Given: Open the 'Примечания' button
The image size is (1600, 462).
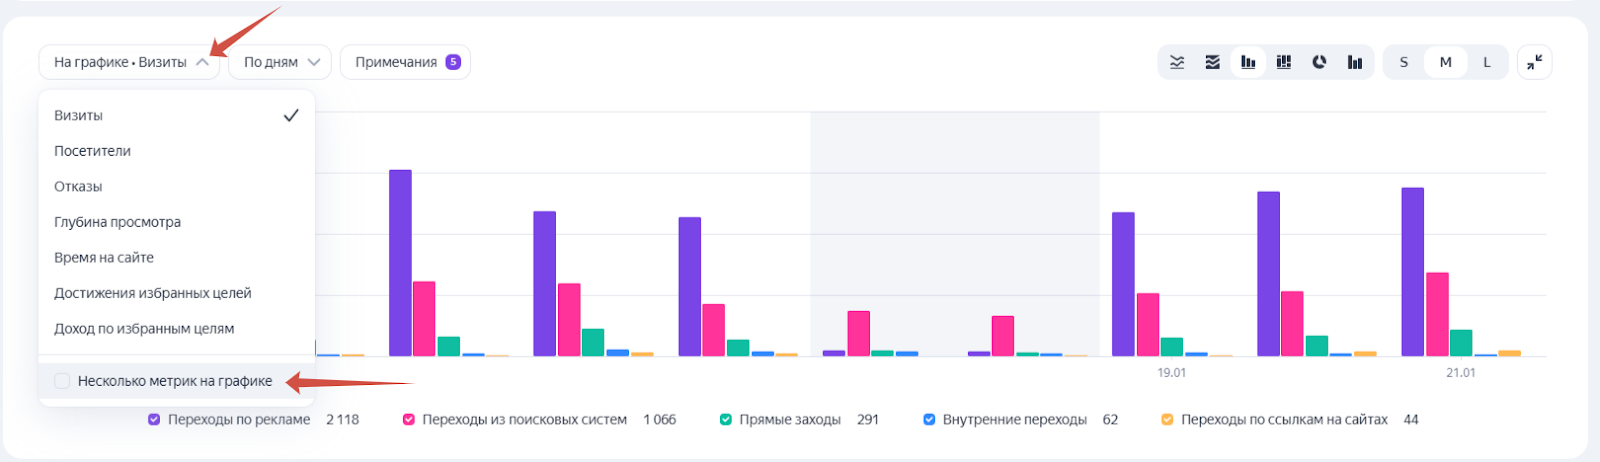Looking at the screenshot, I should click(x=396, y=62).
